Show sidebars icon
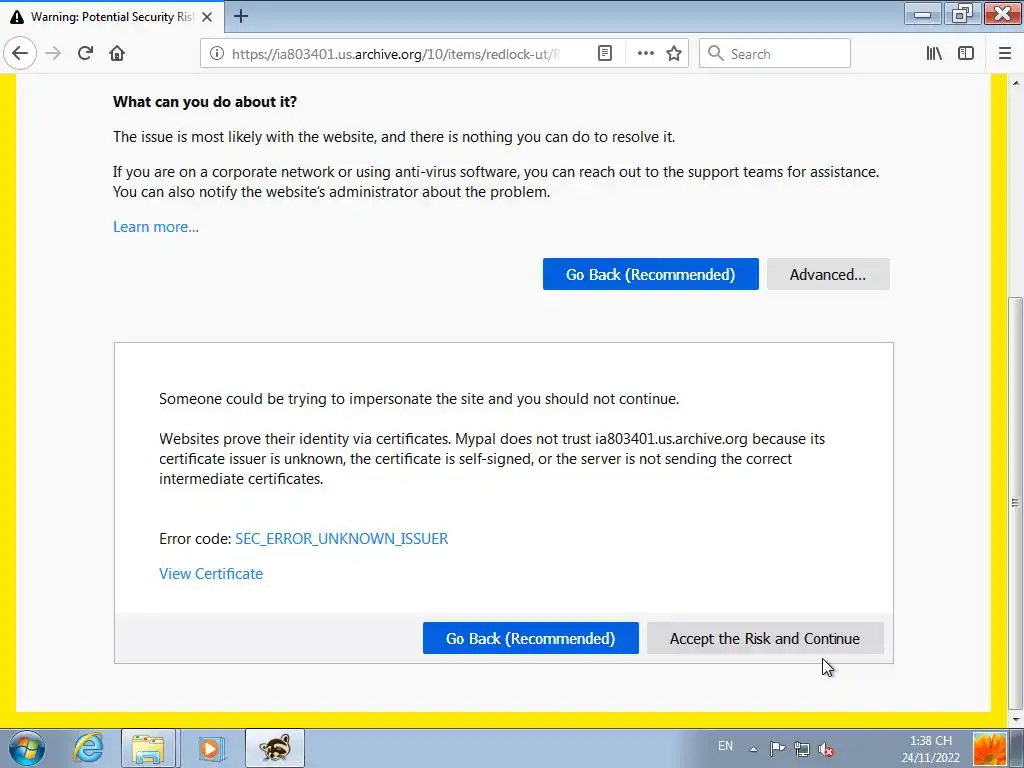 click(x=966, y=54)
